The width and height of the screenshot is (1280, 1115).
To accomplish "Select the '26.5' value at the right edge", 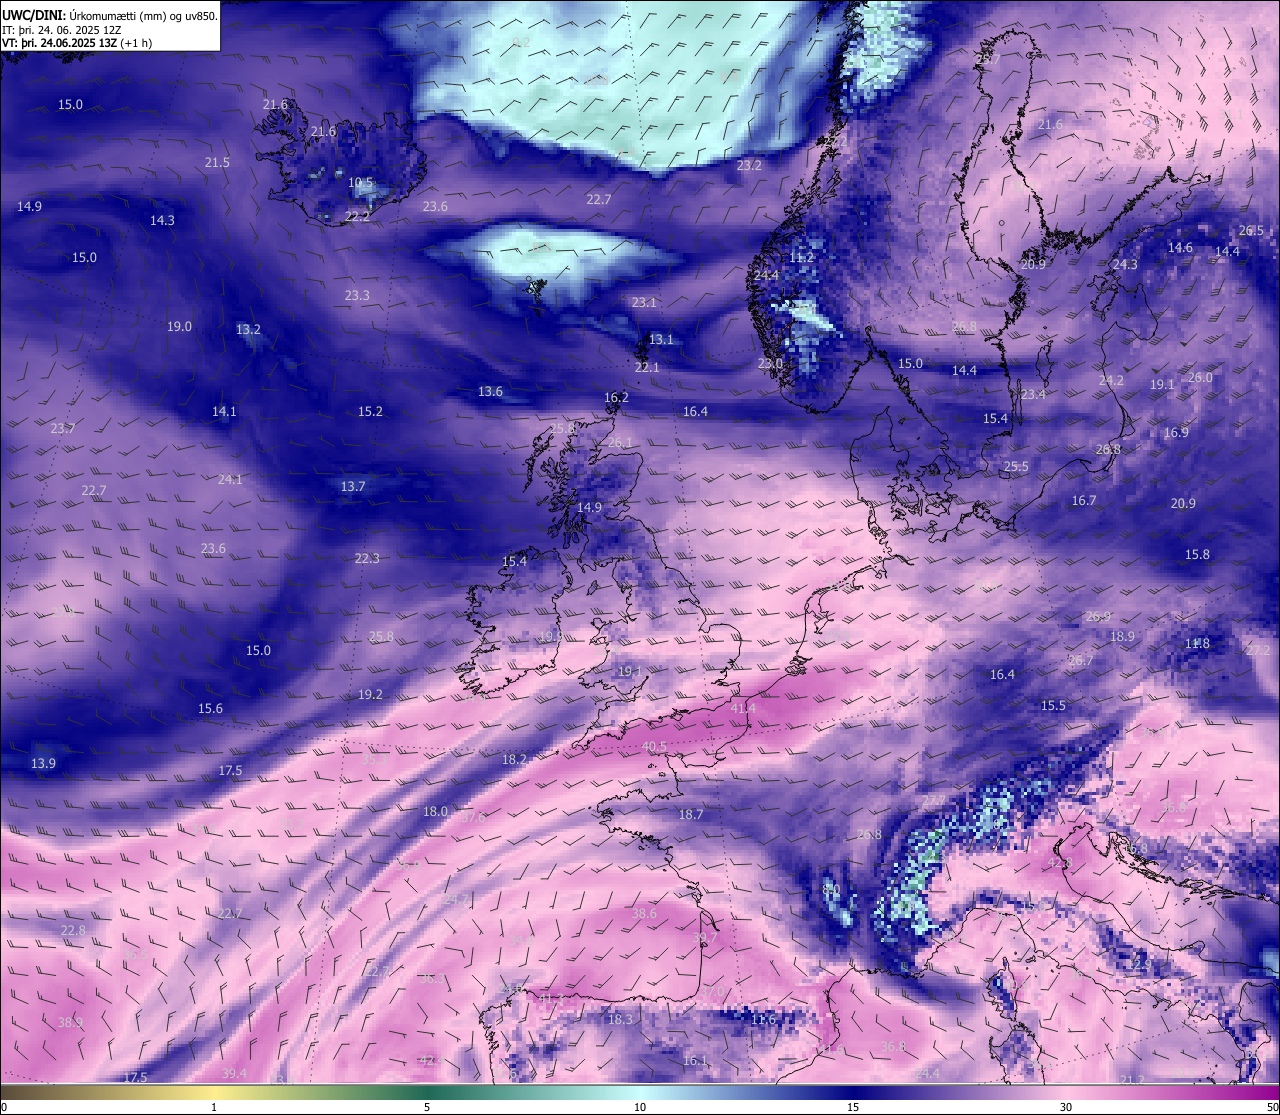I will coord(1251,230).
